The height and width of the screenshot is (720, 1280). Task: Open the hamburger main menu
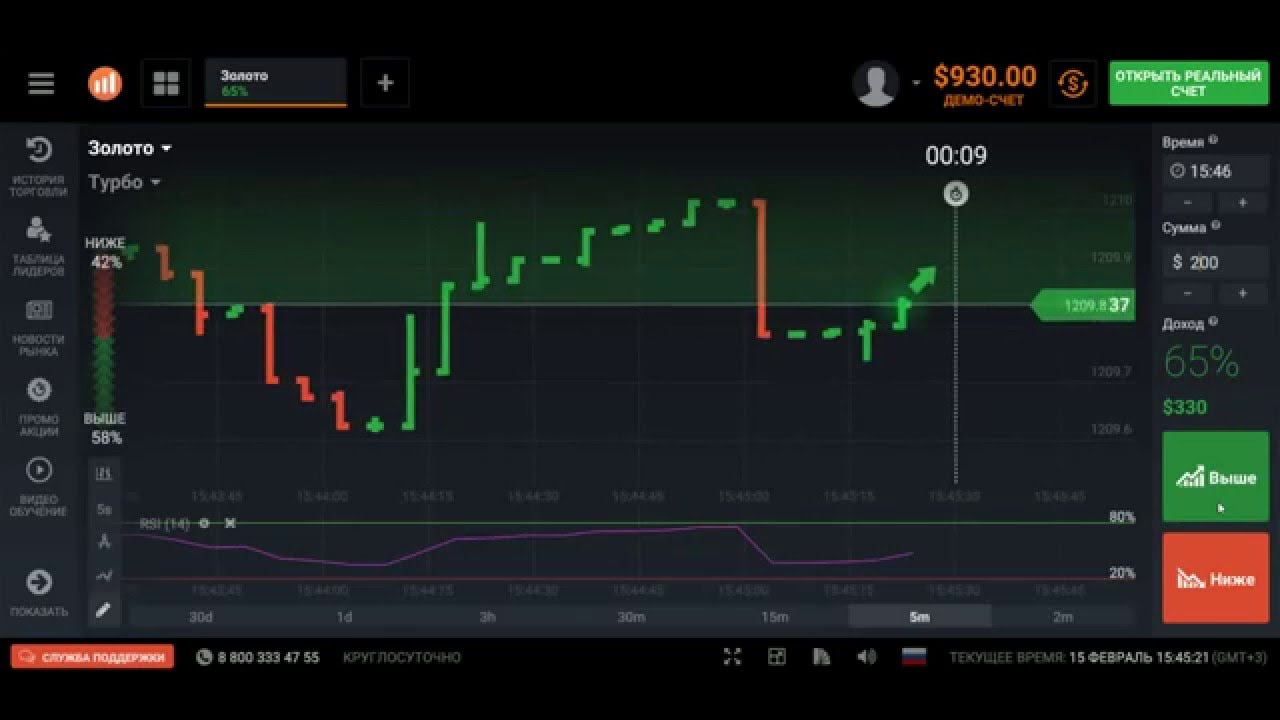pos(41,83)
